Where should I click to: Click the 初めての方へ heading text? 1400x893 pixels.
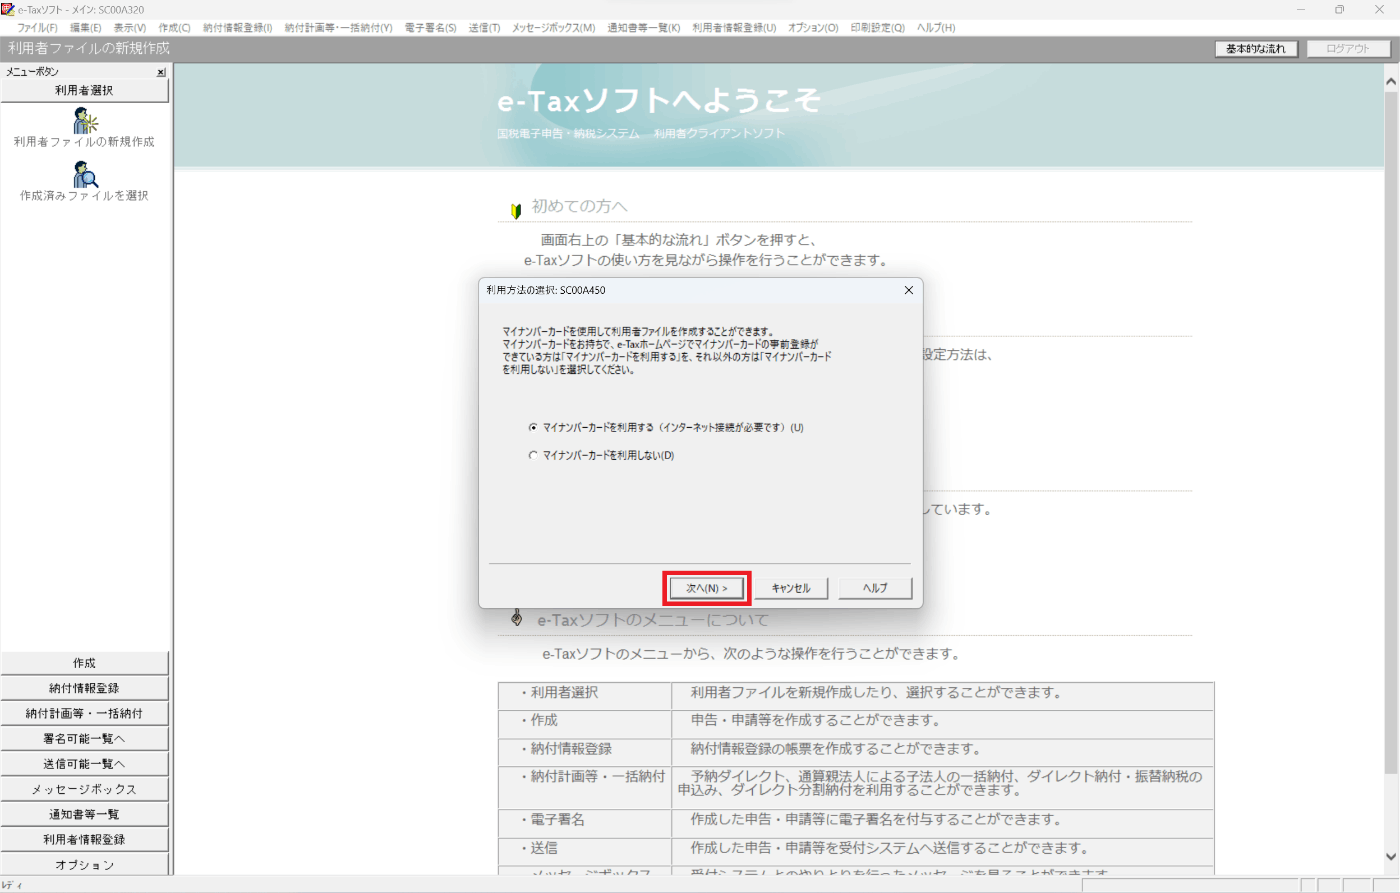click(x=580, y=207)
